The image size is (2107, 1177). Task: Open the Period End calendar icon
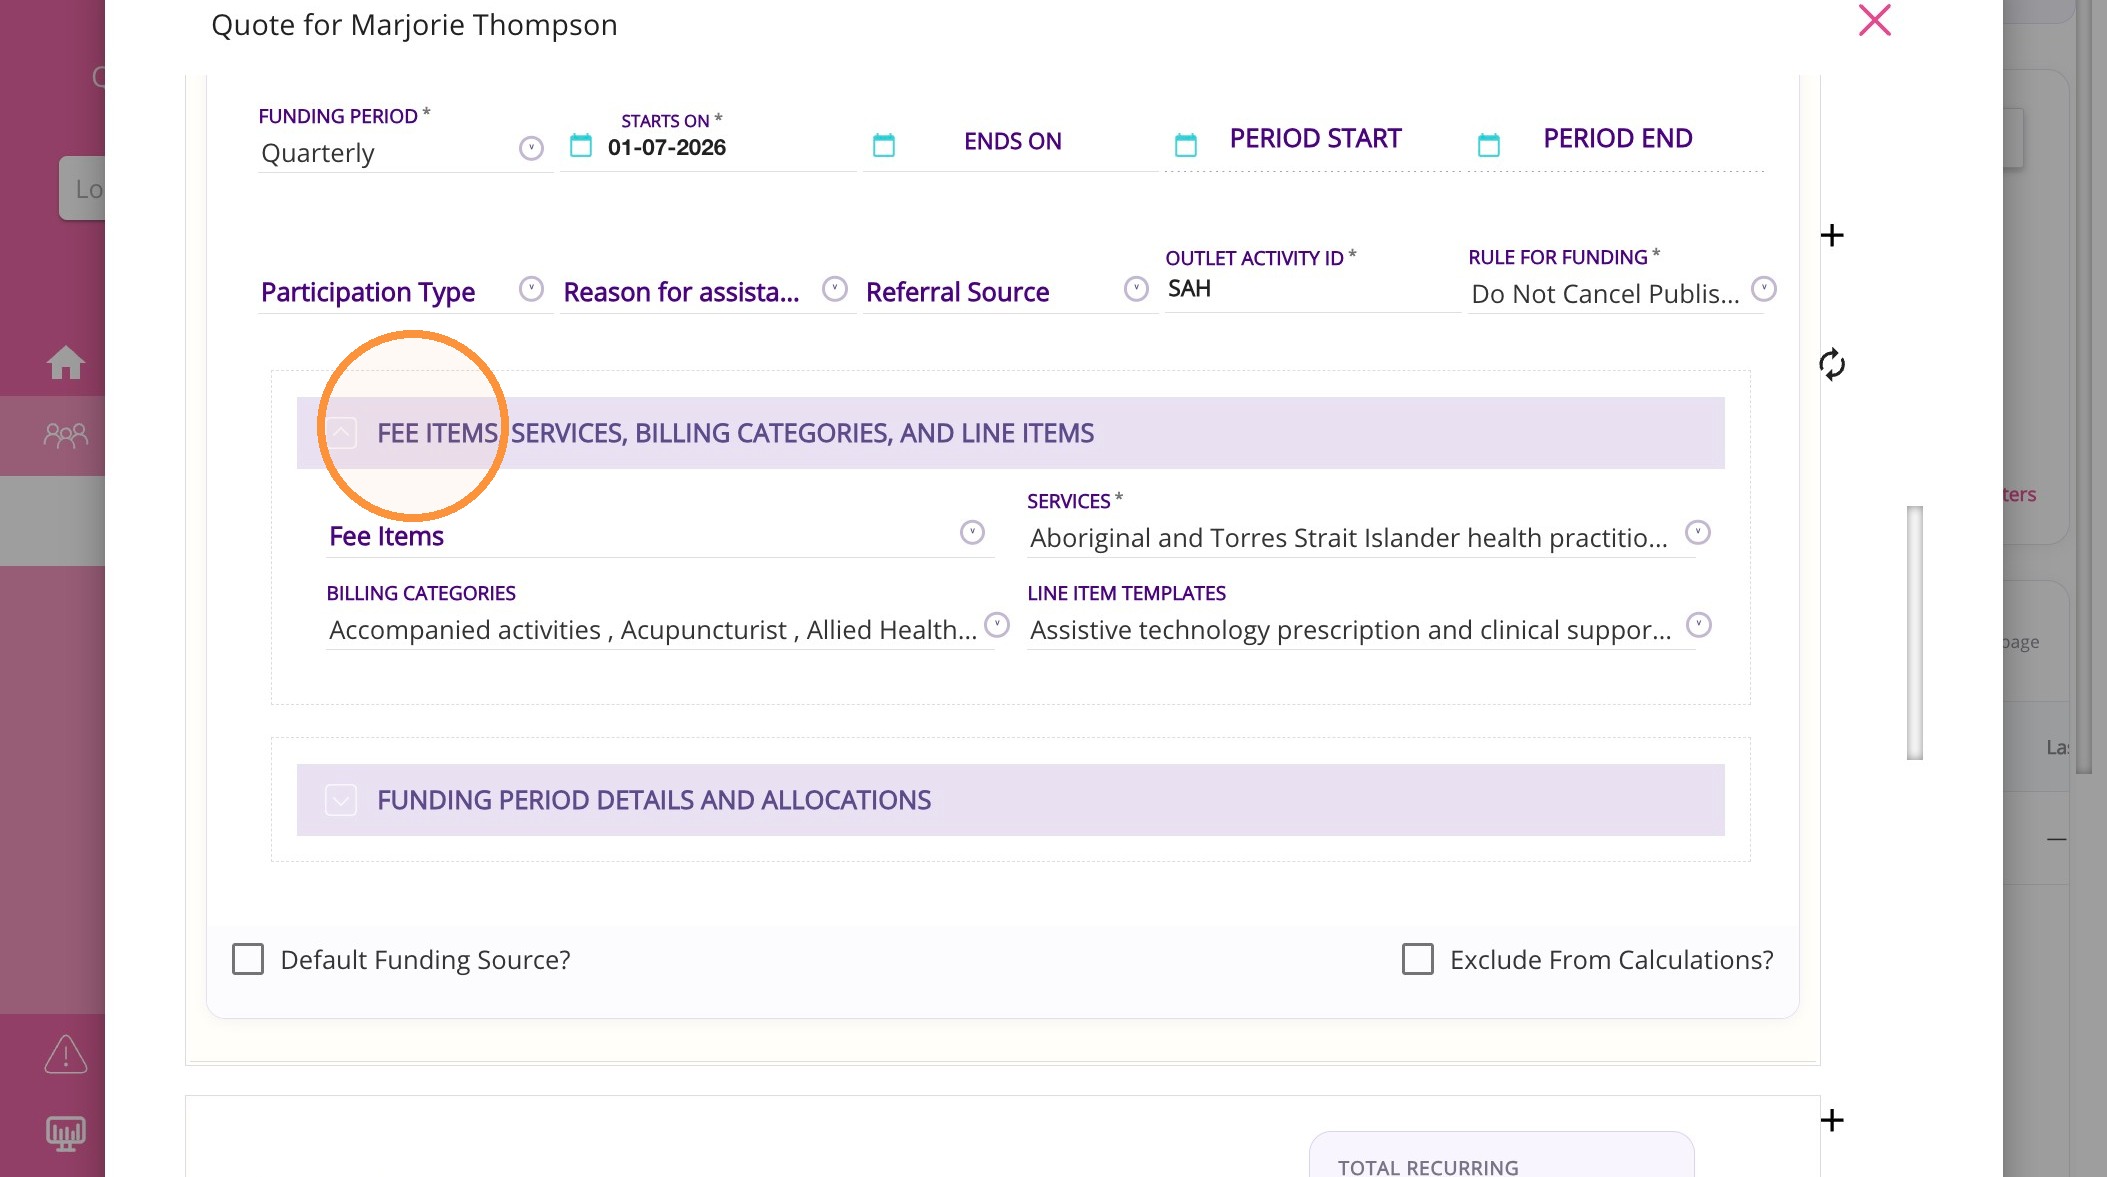coord(1488,146)
